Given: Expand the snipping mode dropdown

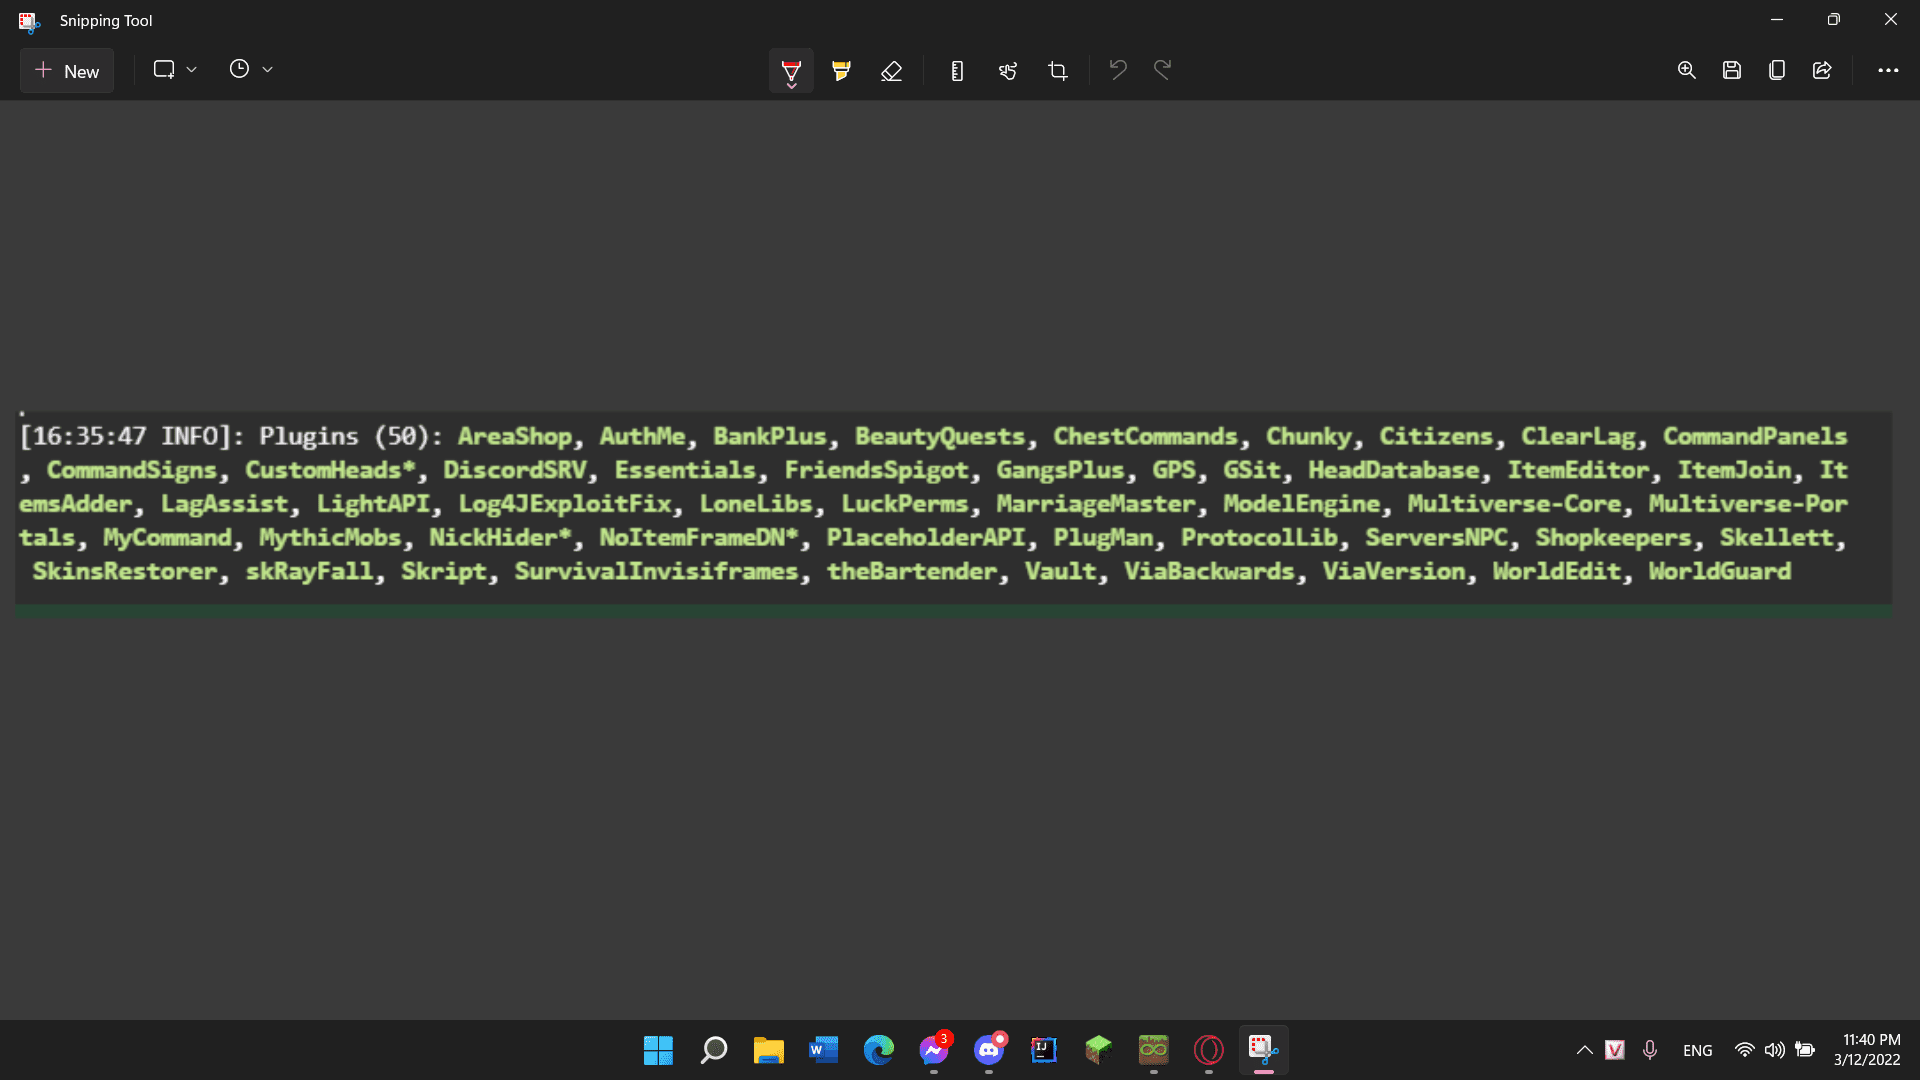Looking at the screenshot, I should (x=175, y=69).
